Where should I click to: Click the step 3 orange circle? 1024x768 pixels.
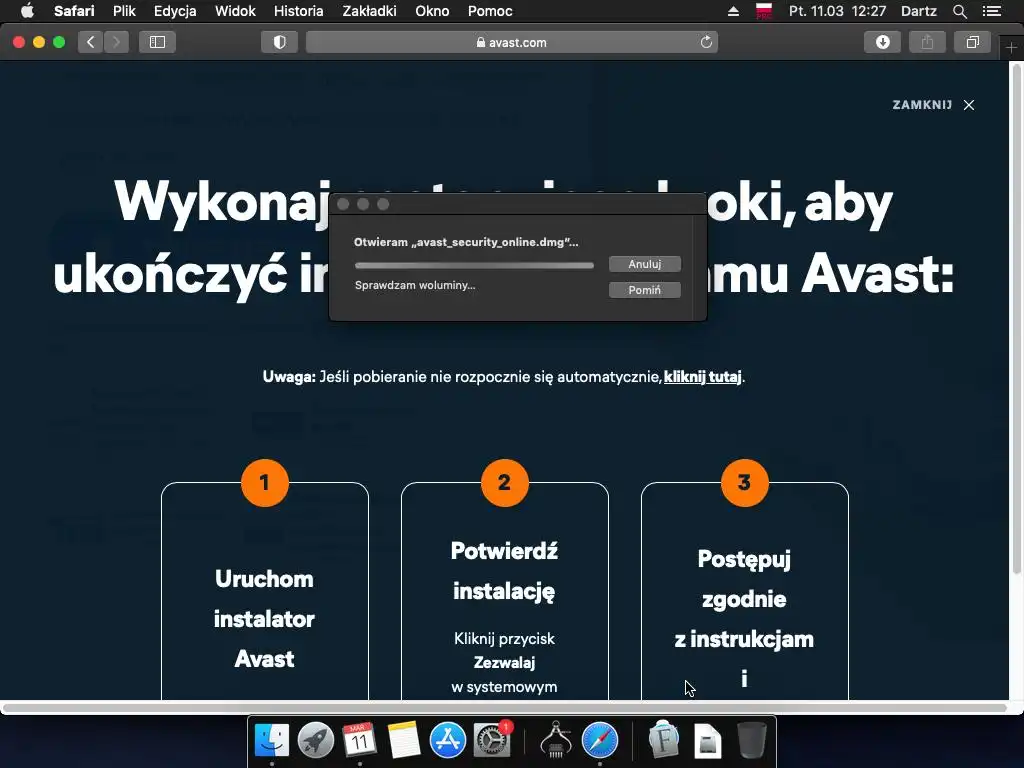click(x=744, y=483)
